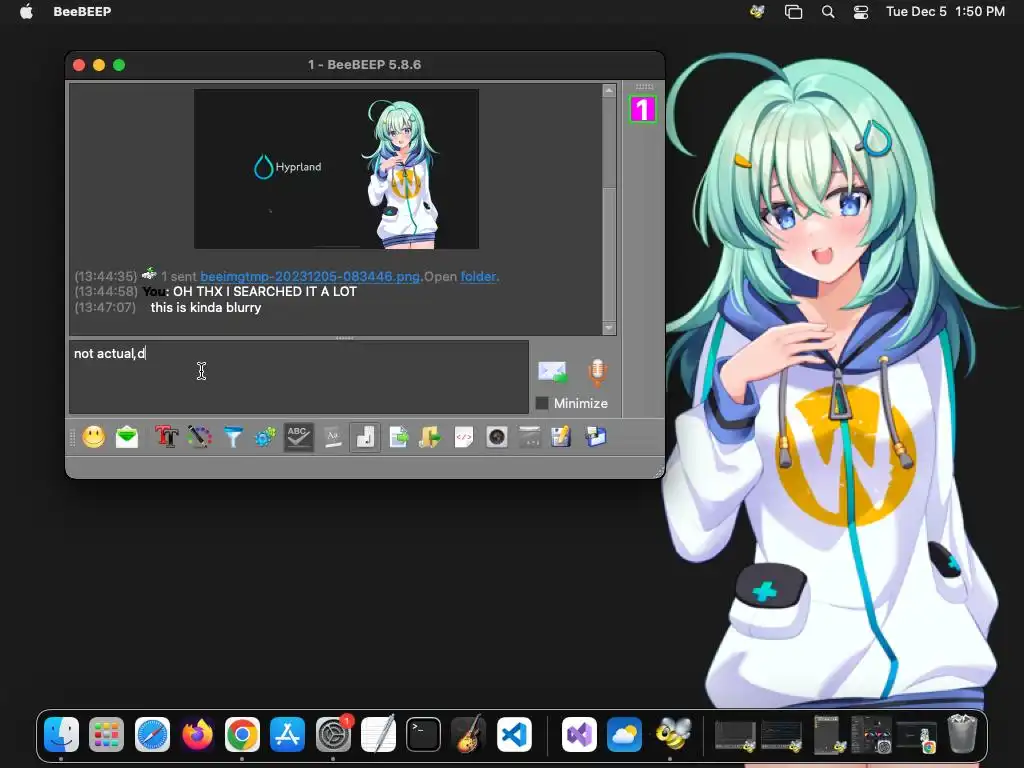Click the BeeBEEP bee menu bar icon
Image resolution: width=1024 pixels, height=768 pixels.
(758, 11)
